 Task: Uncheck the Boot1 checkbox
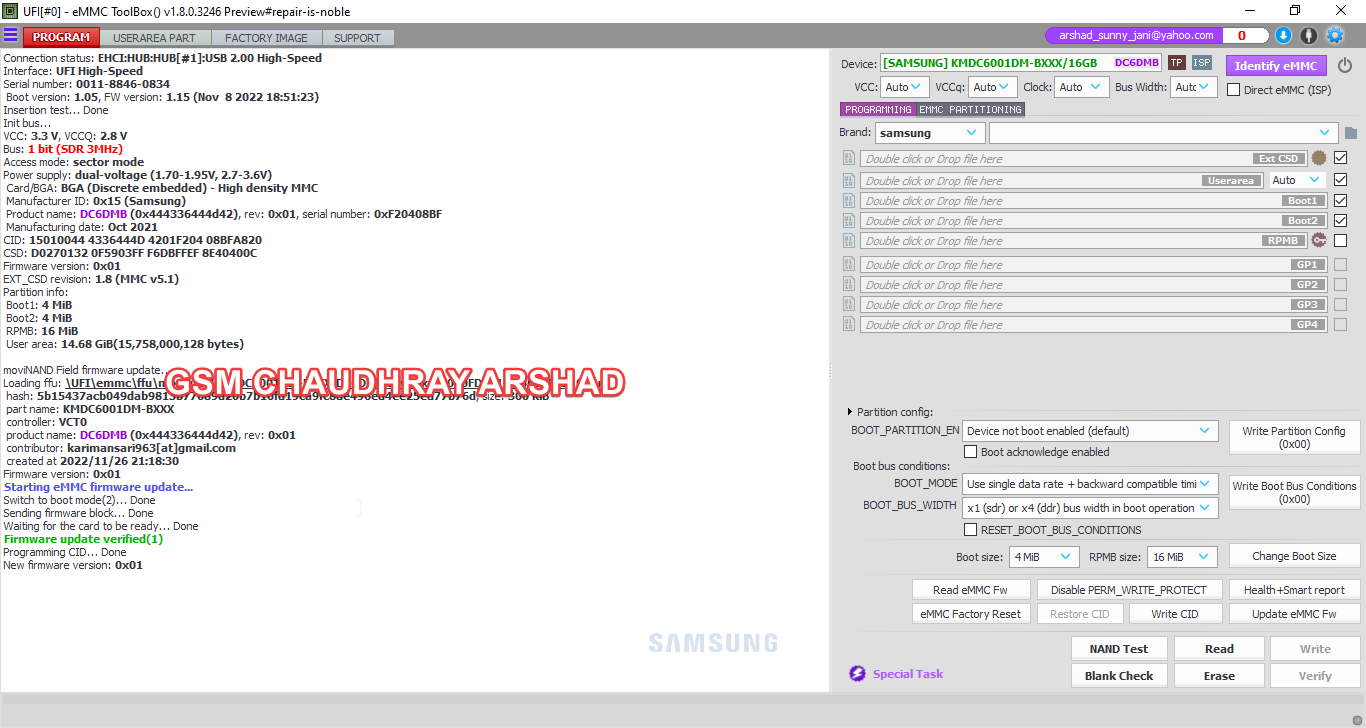pyautogui.click(x=1340, y=200)
